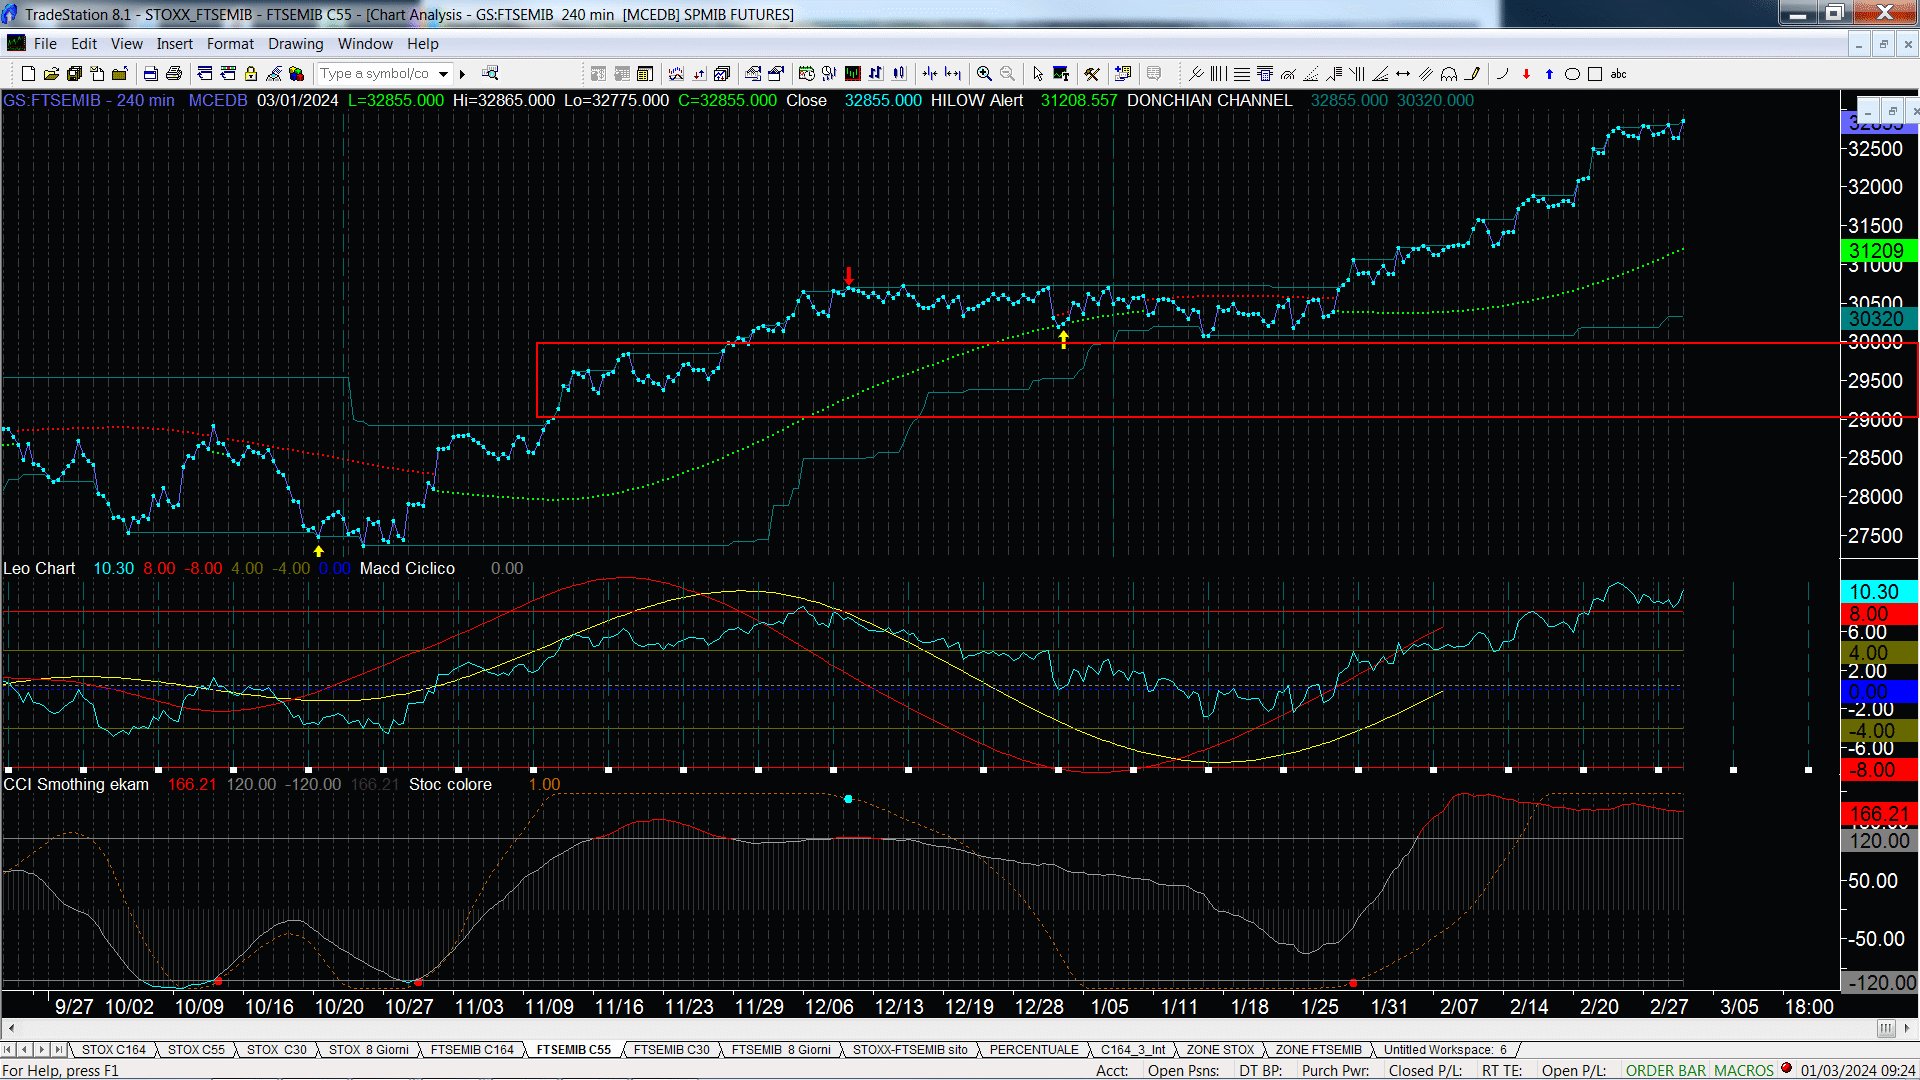Open the View menu
The image size is (1920, 1080).
click(x=126, y=43)
